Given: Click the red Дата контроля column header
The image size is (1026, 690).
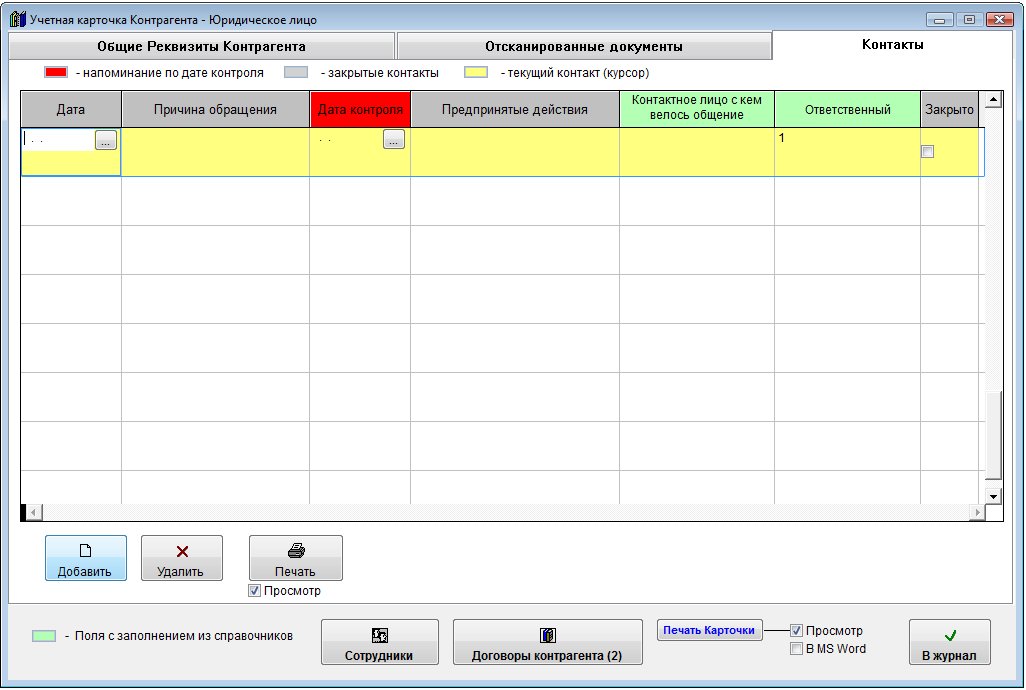Looking at the screenshot, I should [x=360, y=109].
